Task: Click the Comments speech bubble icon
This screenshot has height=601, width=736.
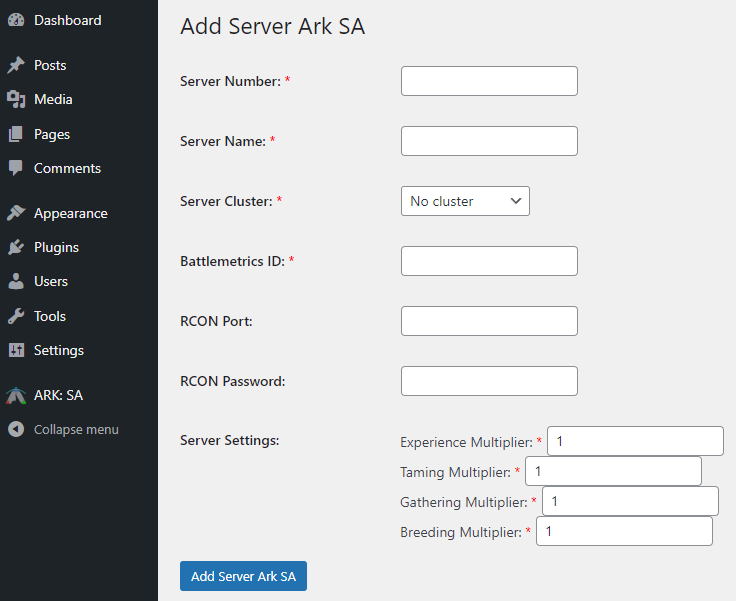Action: pyautogui.click(x=16, y=168)
